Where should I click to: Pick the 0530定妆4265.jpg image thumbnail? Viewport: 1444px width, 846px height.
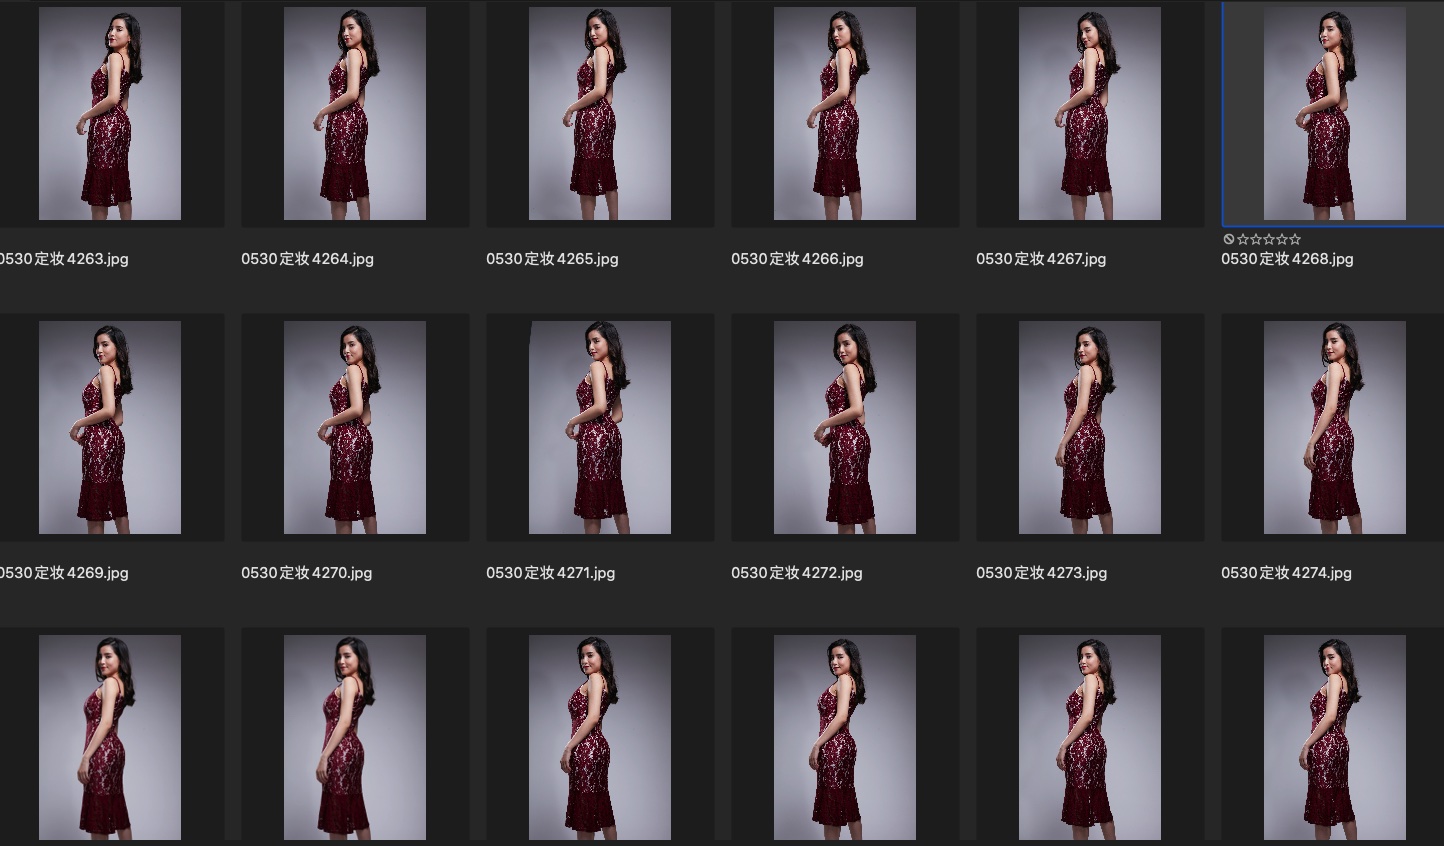600,114
